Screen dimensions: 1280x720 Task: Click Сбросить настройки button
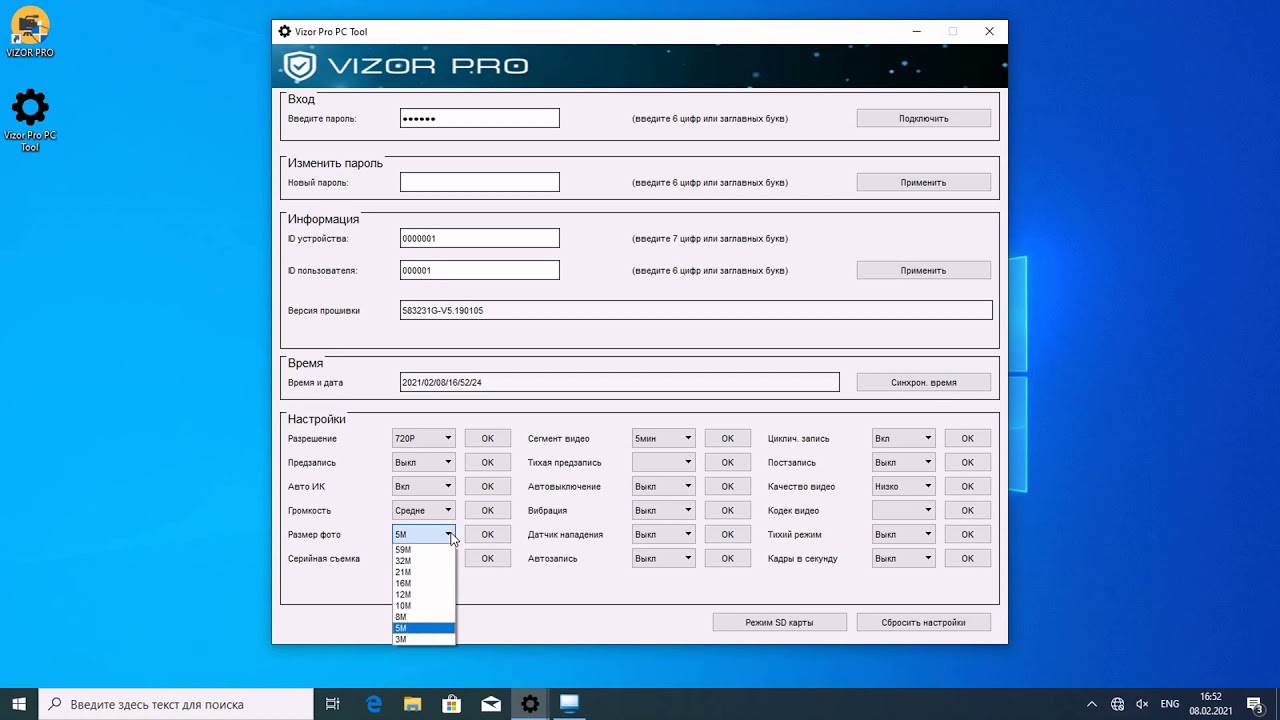(x=923, y=622)
